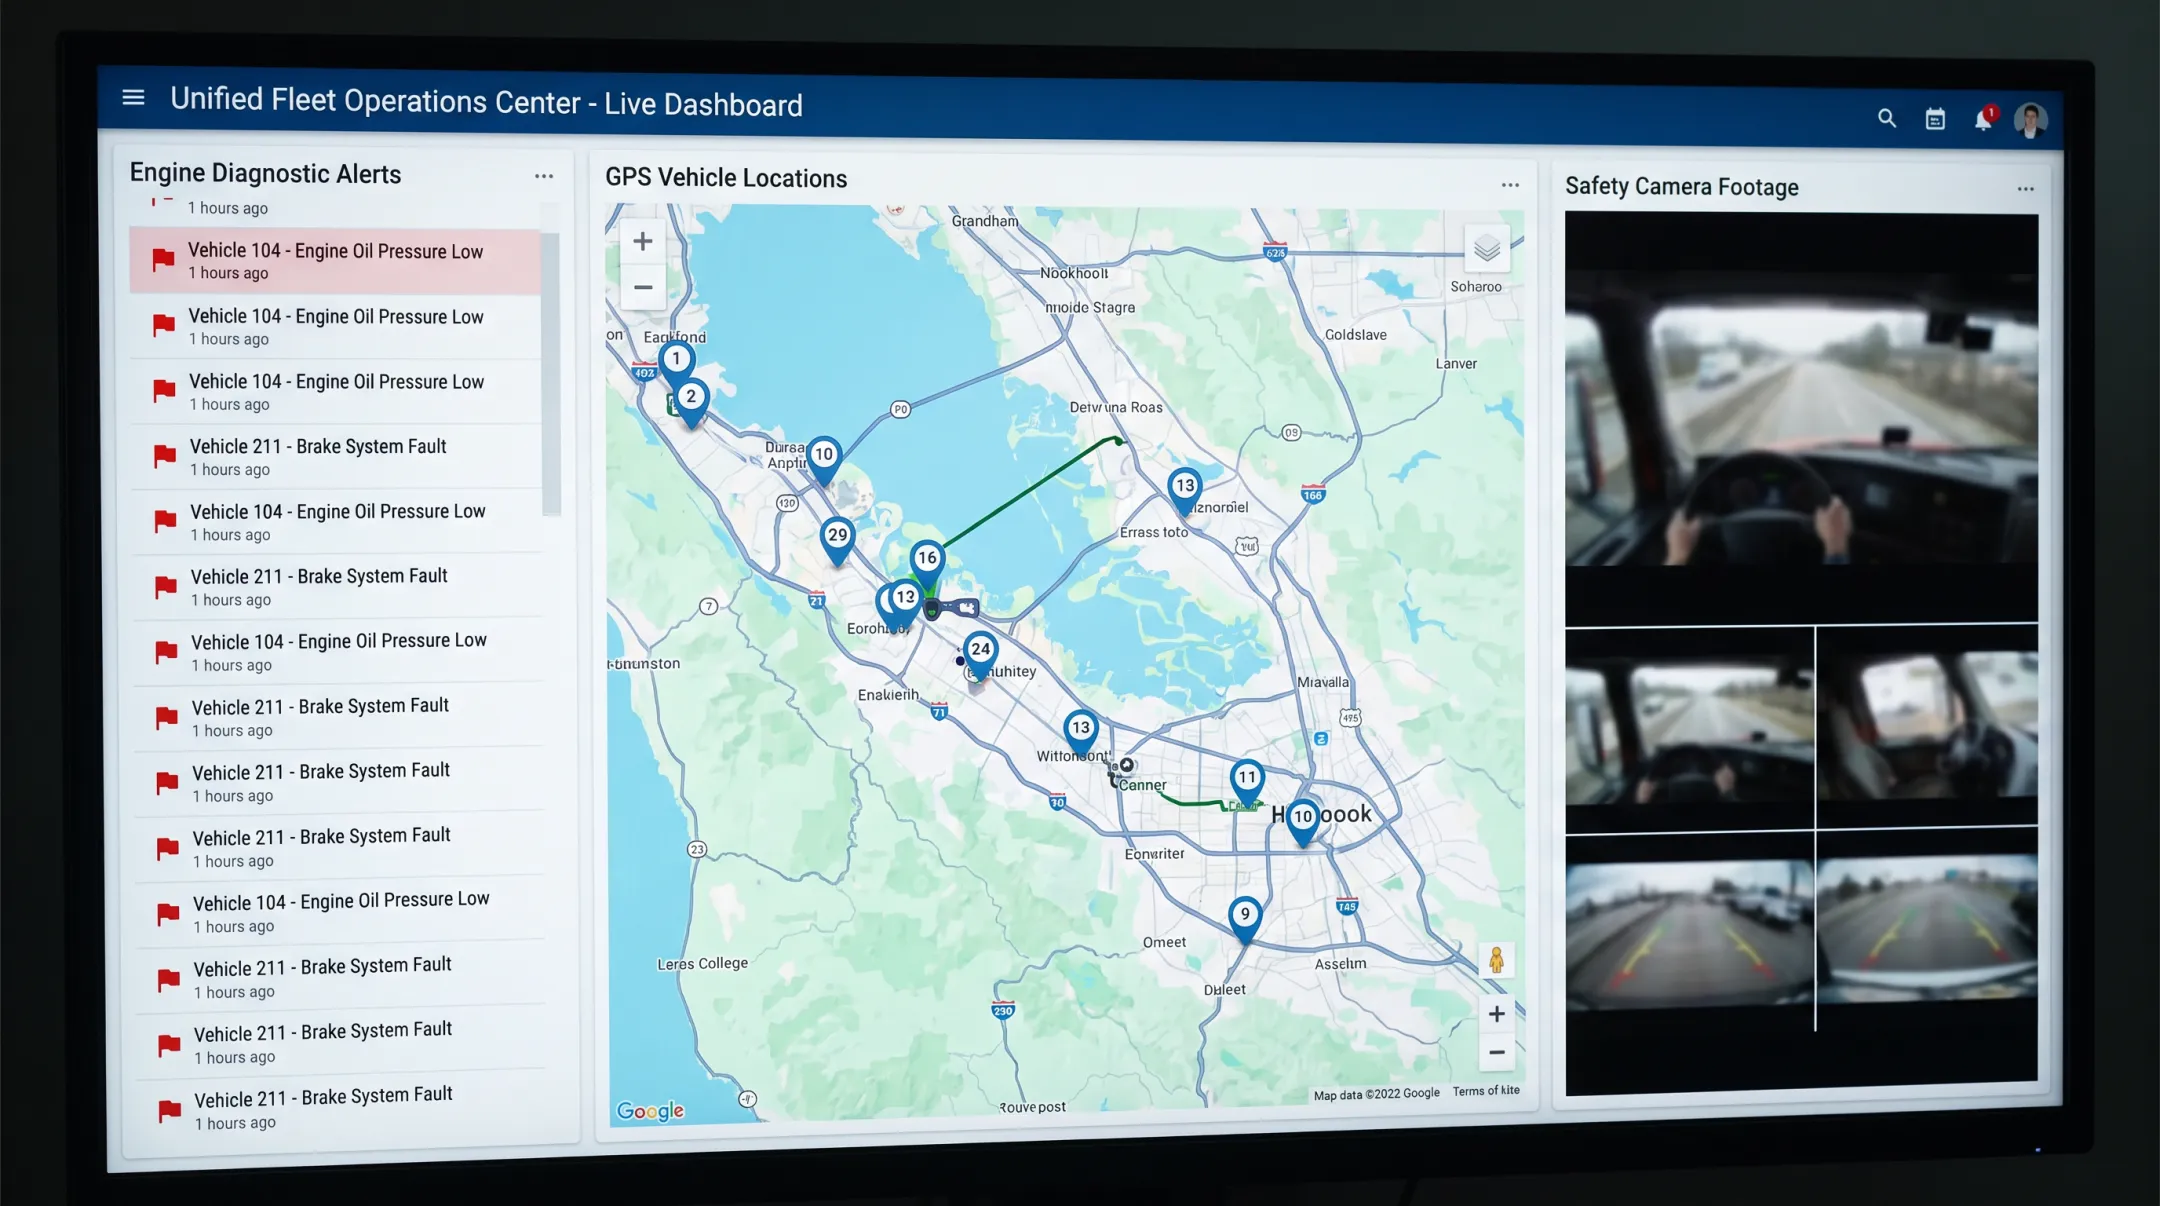Click the Leres College map label

pos(702,964)
